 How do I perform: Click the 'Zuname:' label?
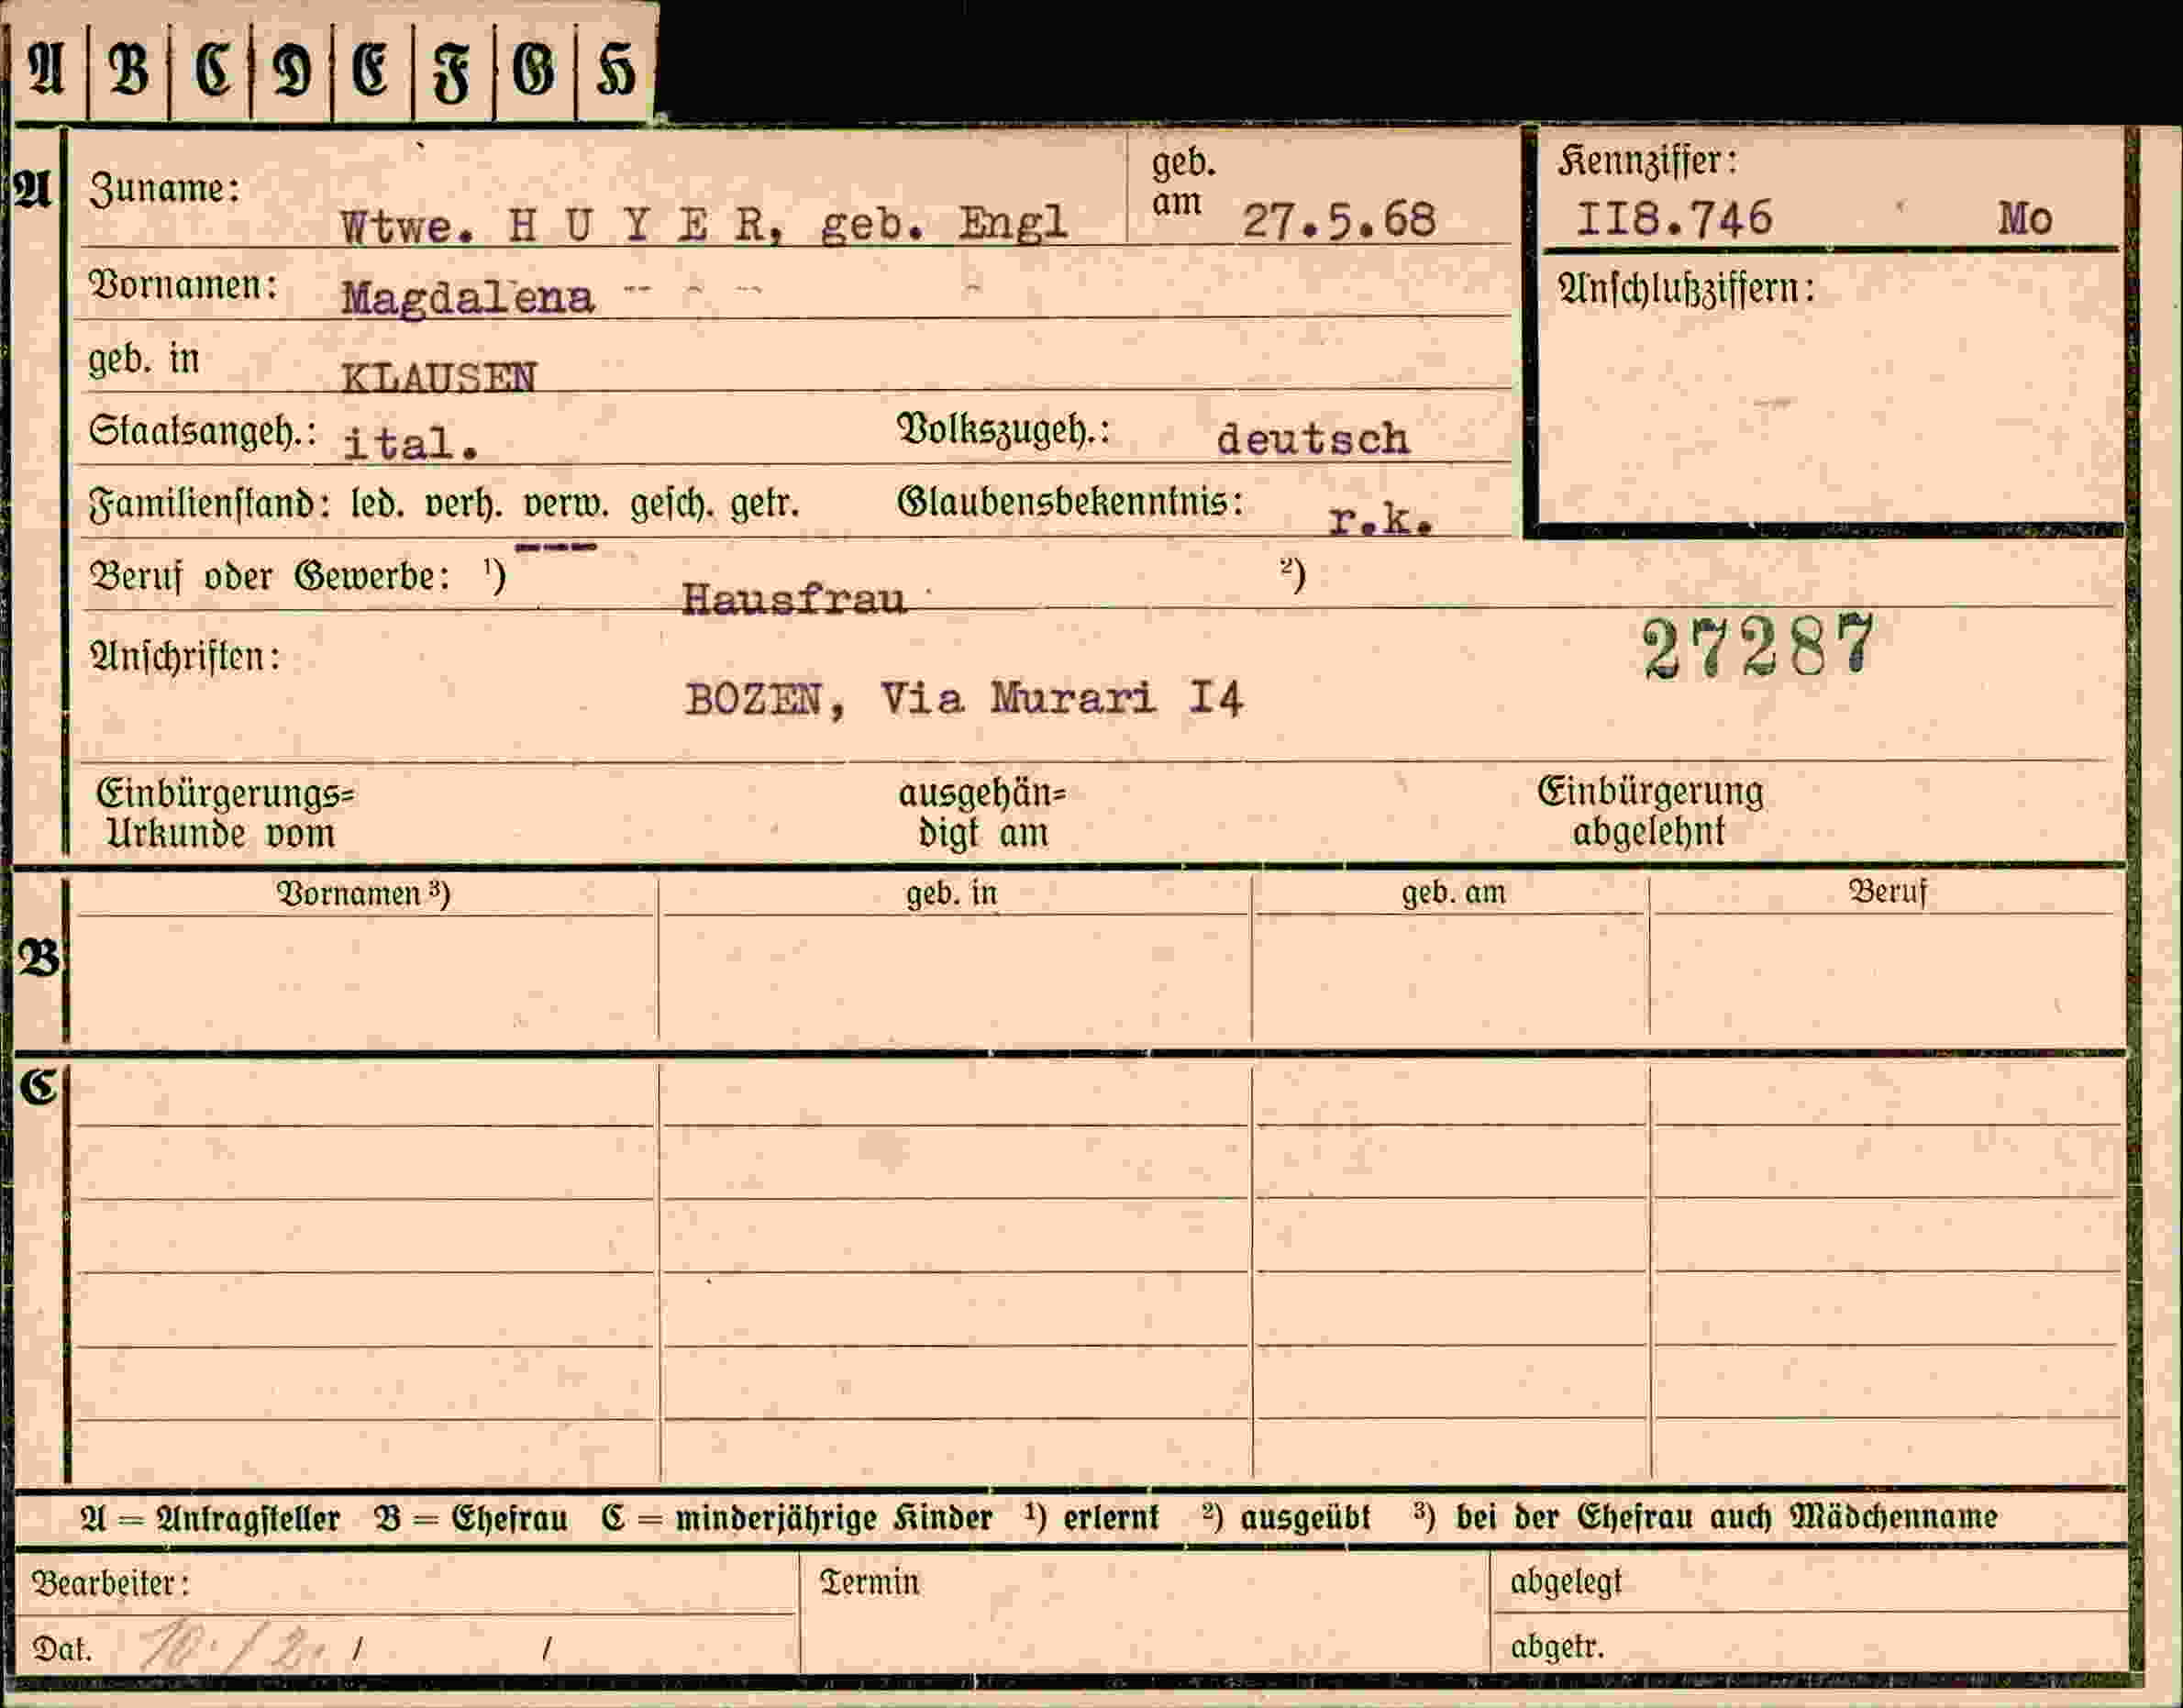pyautogui.click(x=165, y=188)
